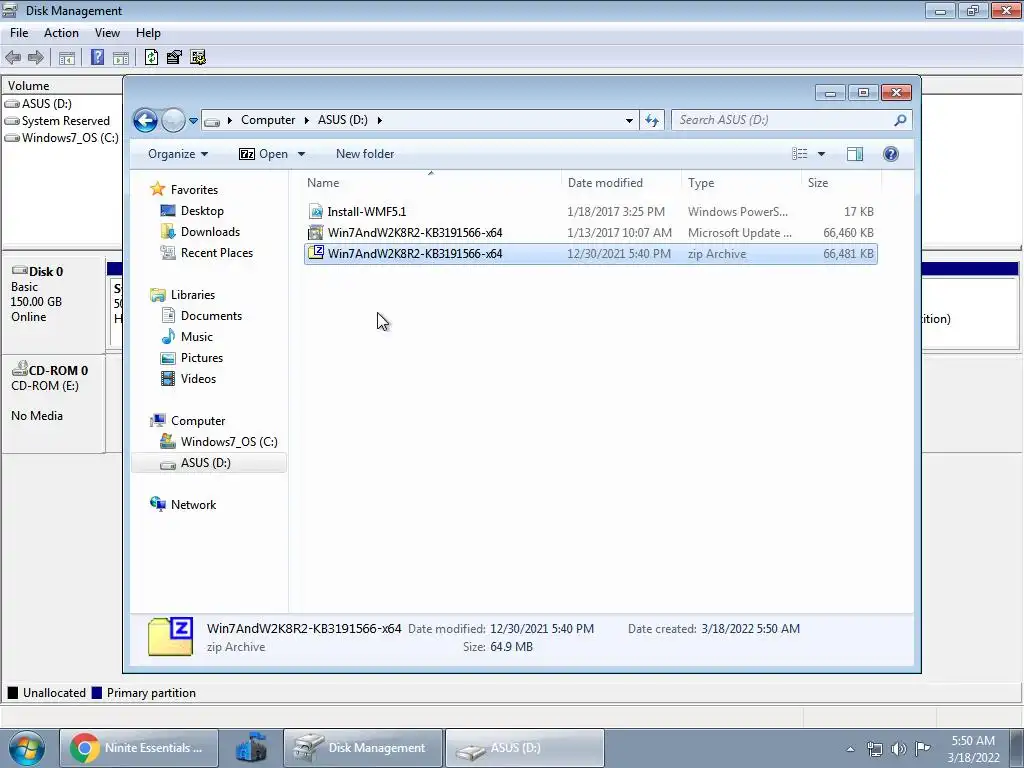Open File menu in Disk Management
This screenshot has height=768, width=1024.
coord(19,33)
